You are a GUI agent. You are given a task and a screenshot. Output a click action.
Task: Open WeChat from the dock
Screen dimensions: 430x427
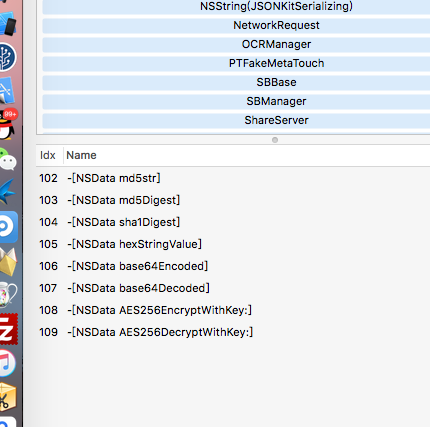coord(7,159)
